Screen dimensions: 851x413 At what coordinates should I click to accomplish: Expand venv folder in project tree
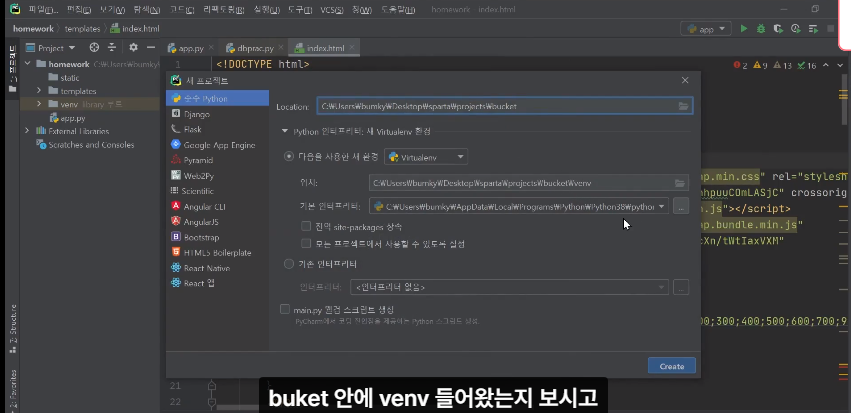[39, 104]
